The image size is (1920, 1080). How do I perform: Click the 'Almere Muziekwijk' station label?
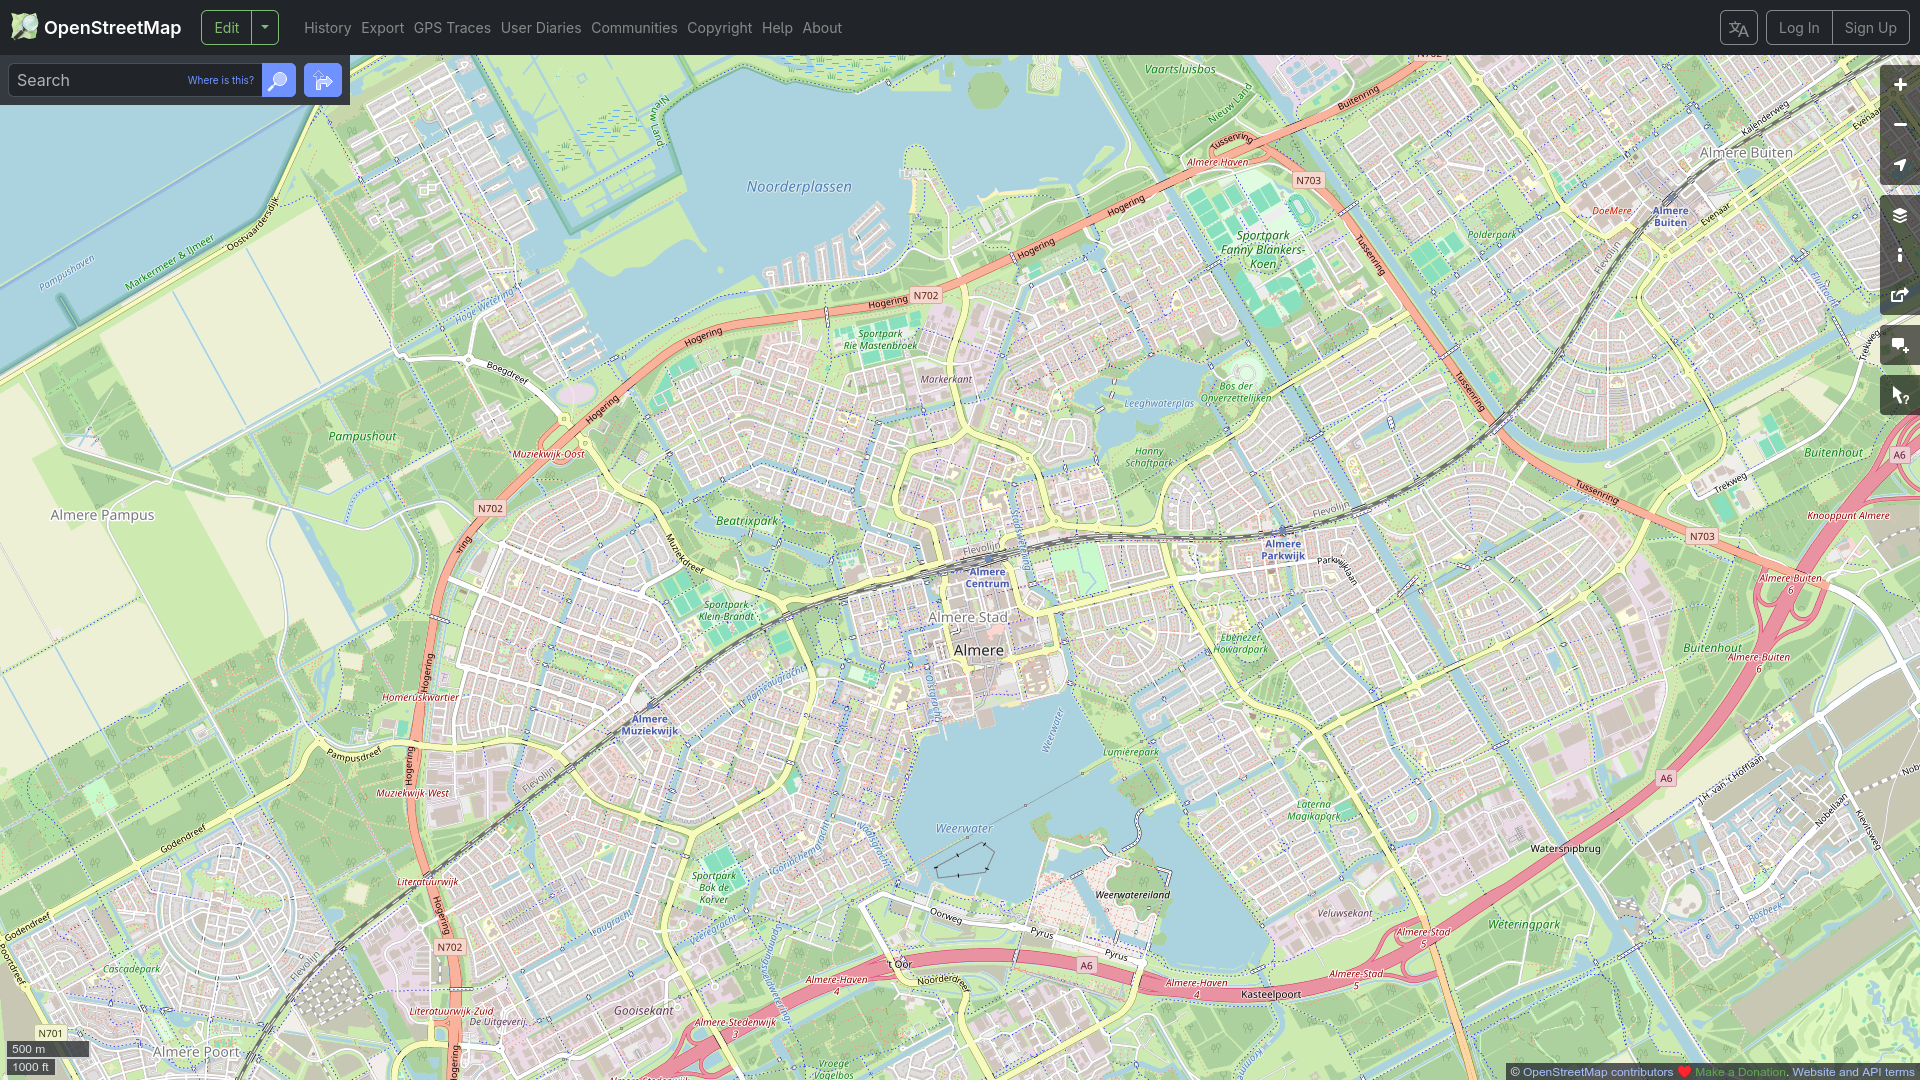pos(650,725)
